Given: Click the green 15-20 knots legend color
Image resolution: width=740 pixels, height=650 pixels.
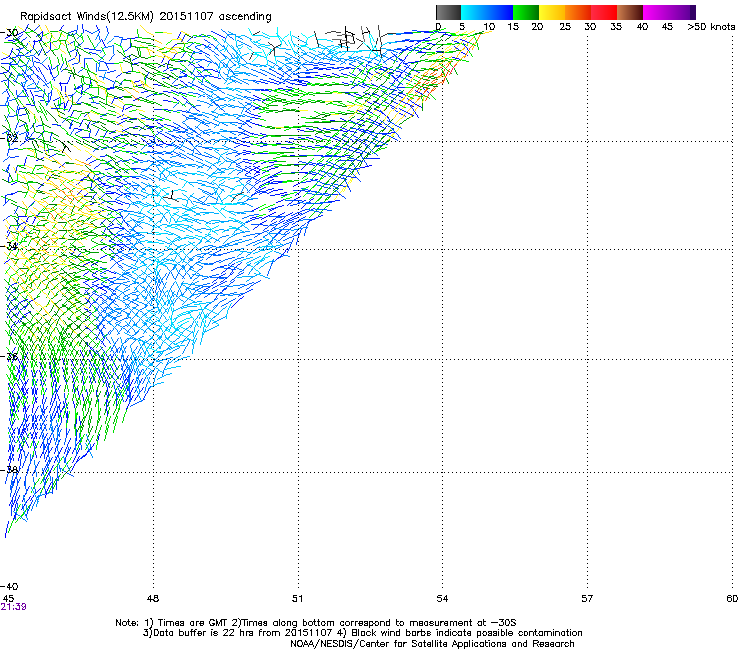Looking at the screenshot, I should (526, 12).
